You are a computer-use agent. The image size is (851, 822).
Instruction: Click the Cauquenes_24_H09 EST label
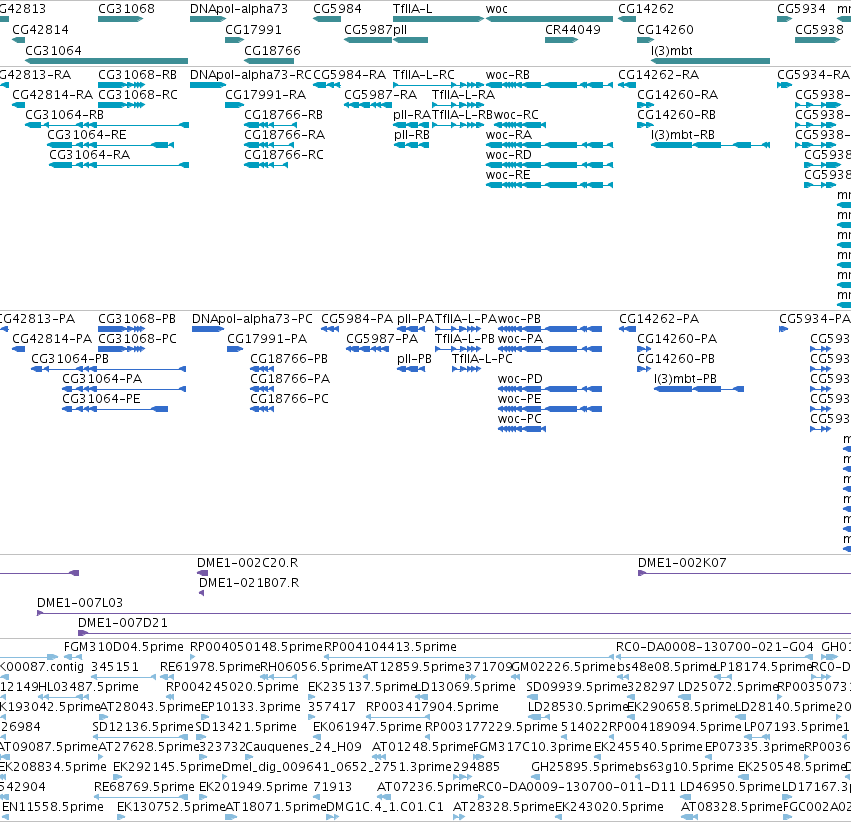304,747
